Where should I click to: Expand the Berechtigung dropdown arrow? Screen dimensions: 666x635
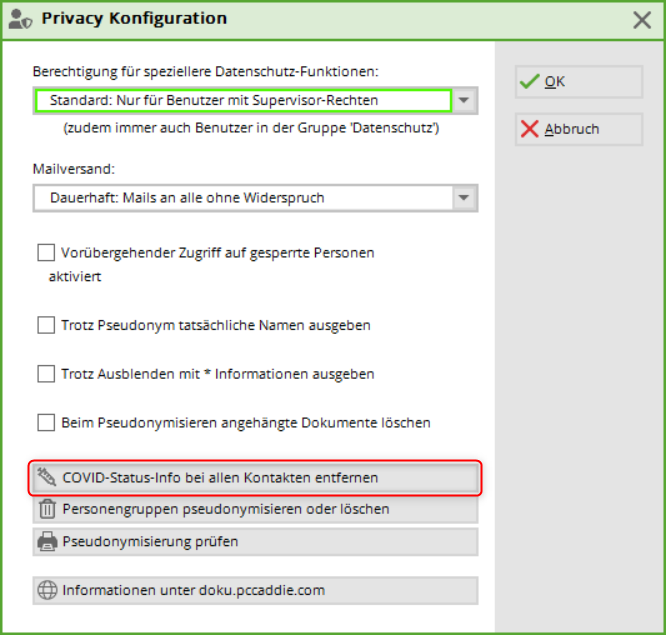point(465,101)
